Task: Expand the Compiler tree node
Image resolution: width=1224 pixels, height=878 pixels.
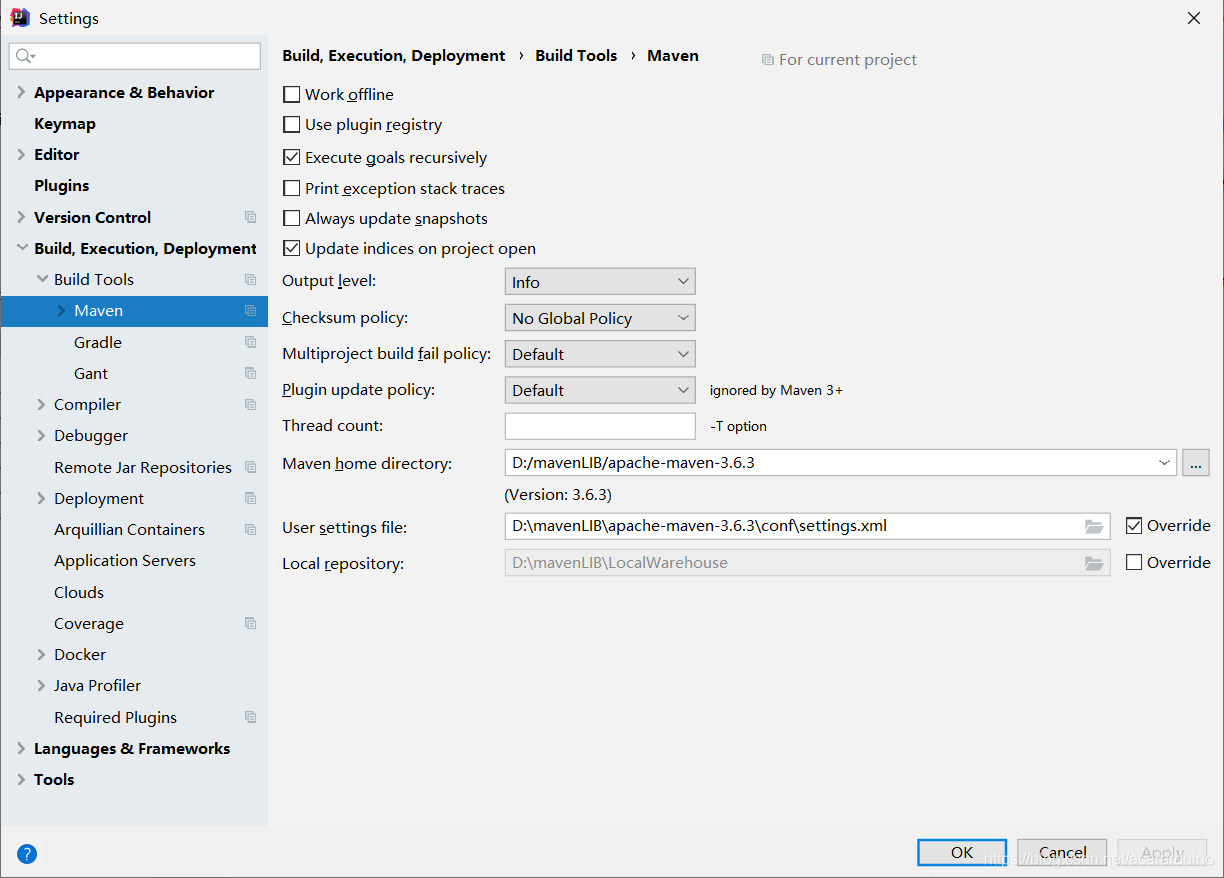Action: pyautogui.click(x=41, y=404)
